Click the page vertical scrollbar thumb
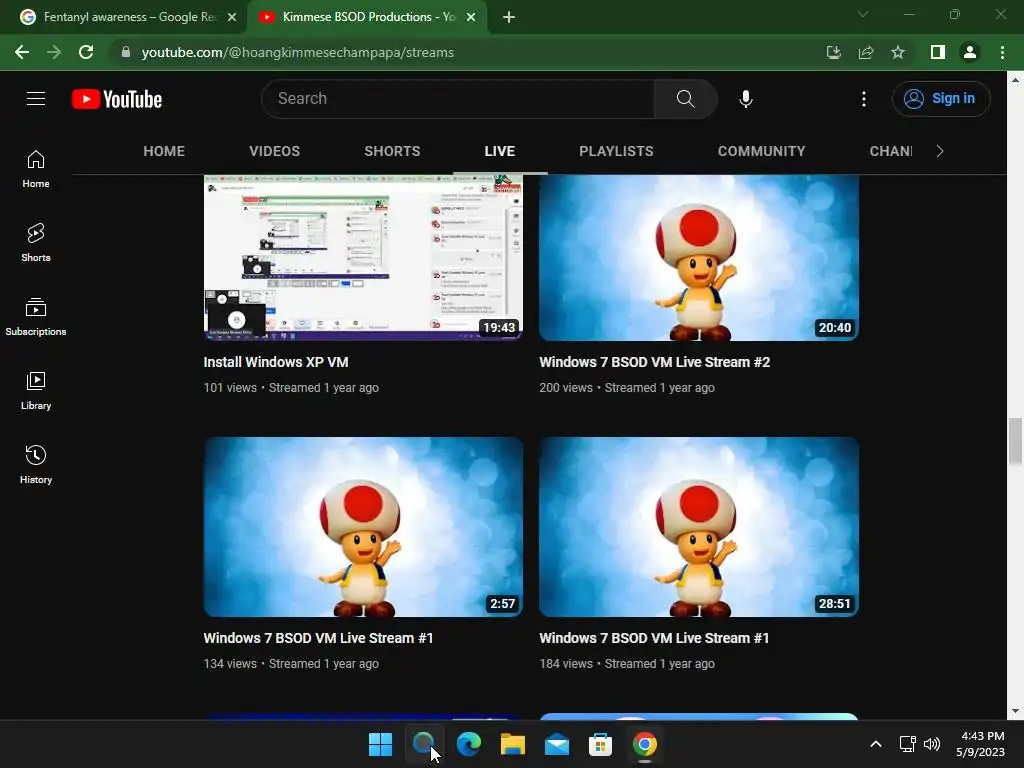 (1015, 441)
